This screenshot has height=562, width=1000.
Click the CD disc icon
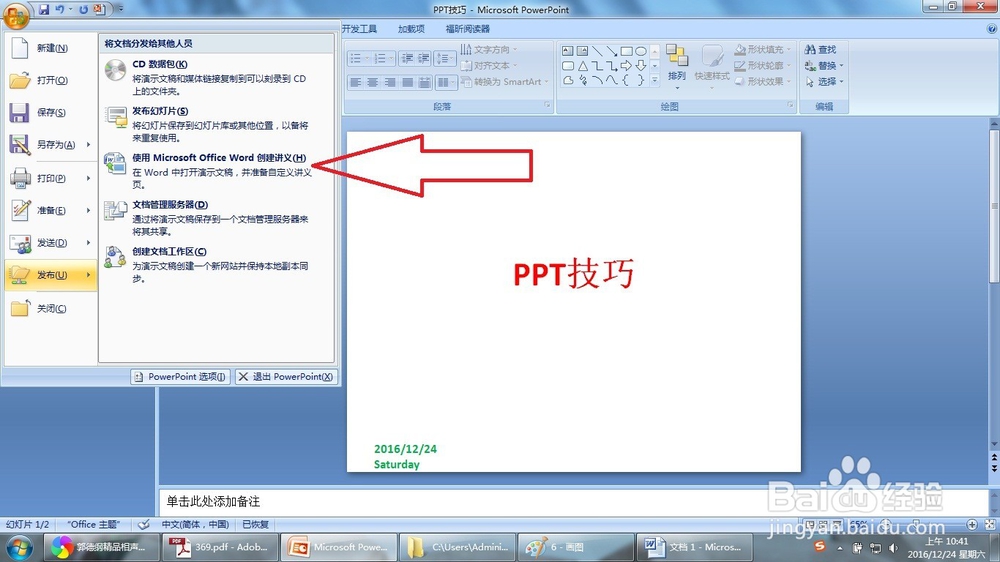(115, 70)
